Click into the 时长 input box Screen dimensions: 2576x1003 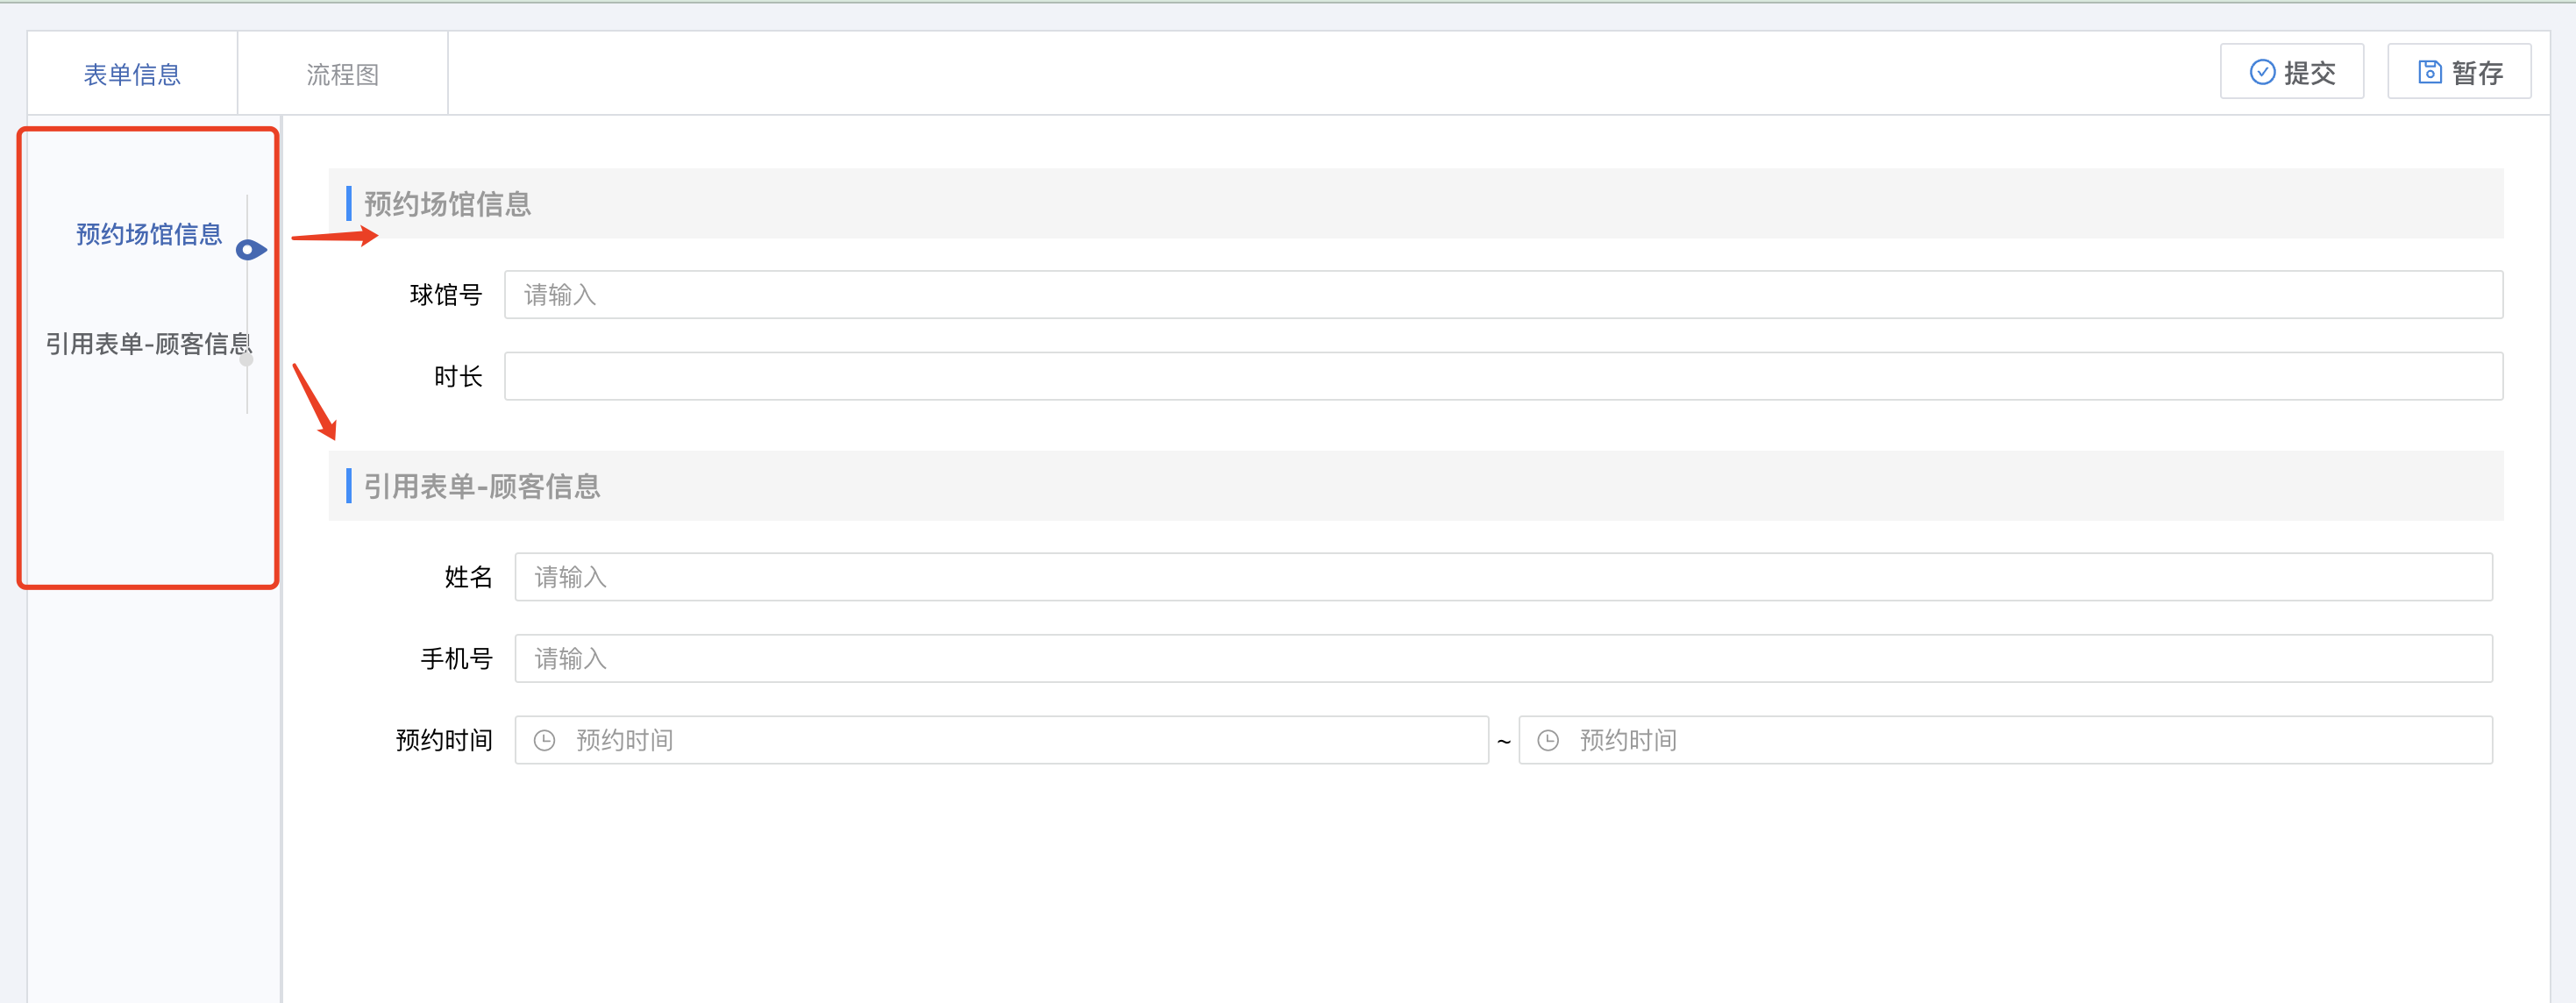point(1502,376)
